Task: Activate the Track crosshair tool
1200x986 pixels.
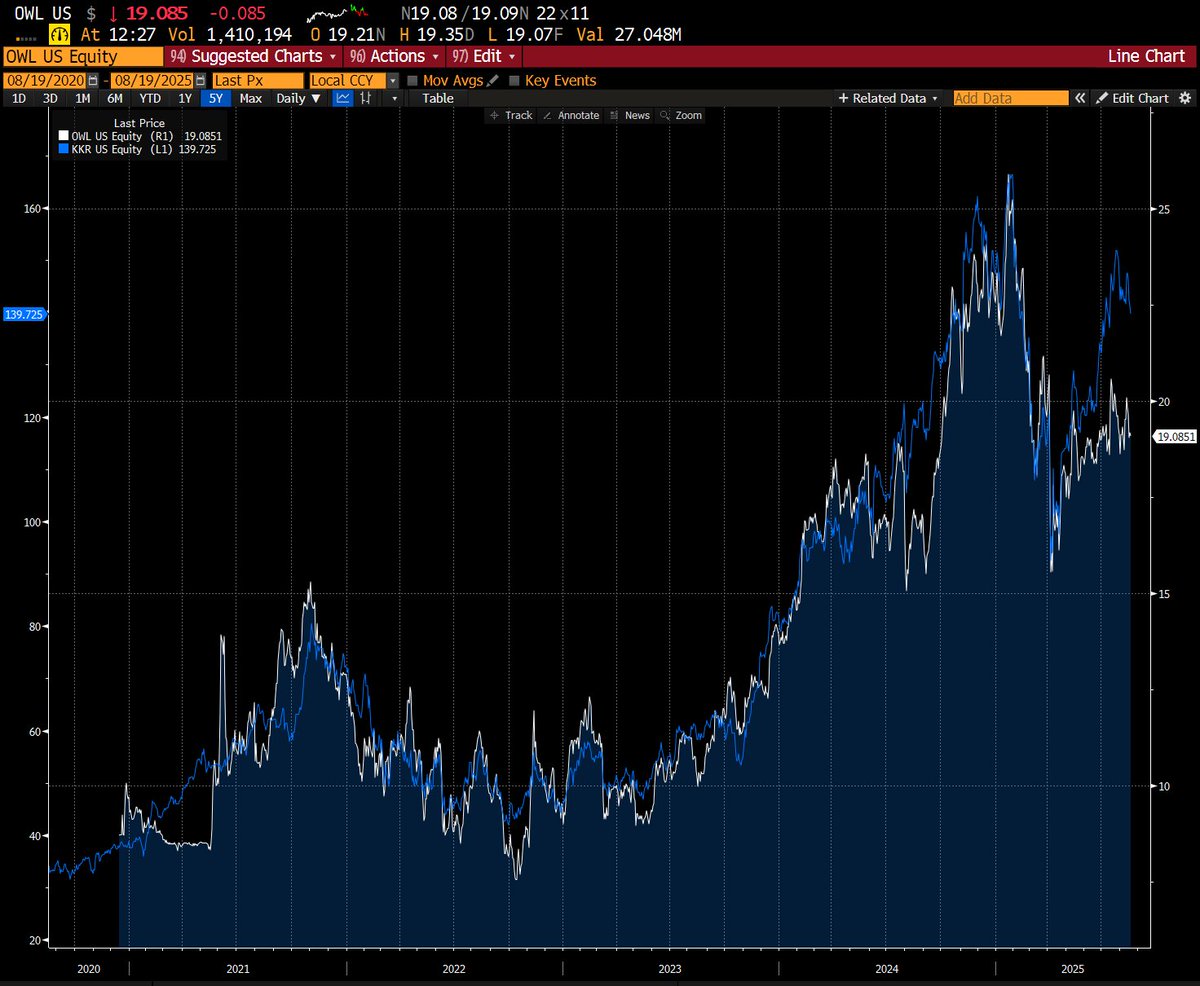Action: pos(511,115)
